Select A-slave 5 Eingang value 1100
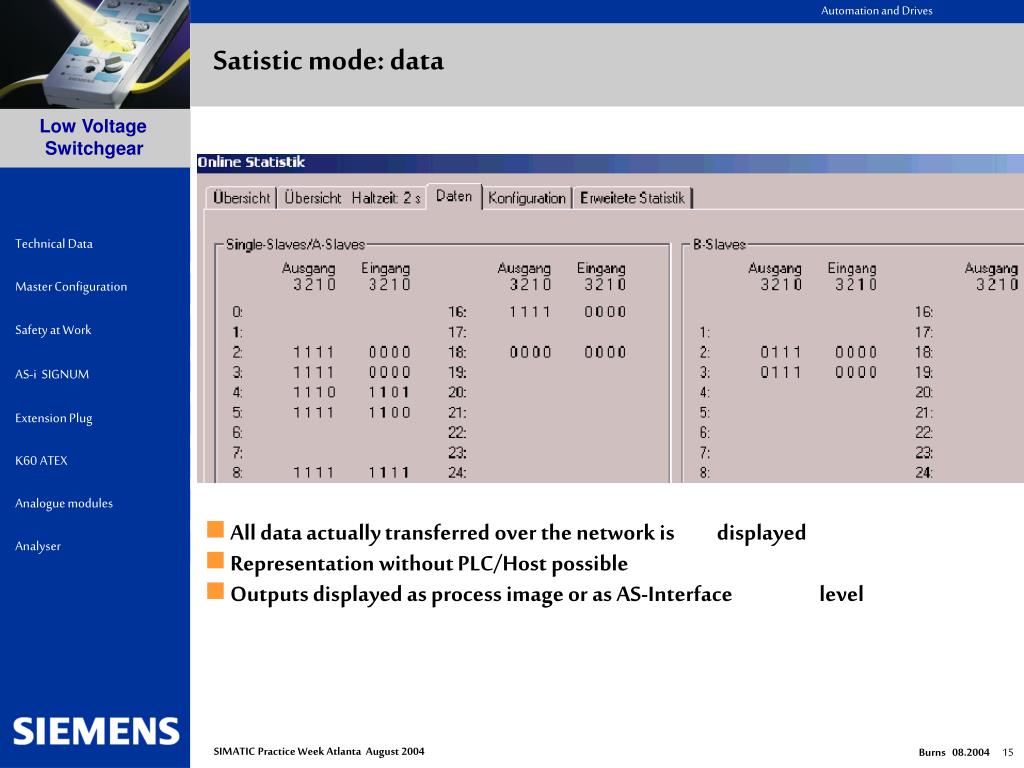Screen dimensions: 1024x768 coord(389,413)
